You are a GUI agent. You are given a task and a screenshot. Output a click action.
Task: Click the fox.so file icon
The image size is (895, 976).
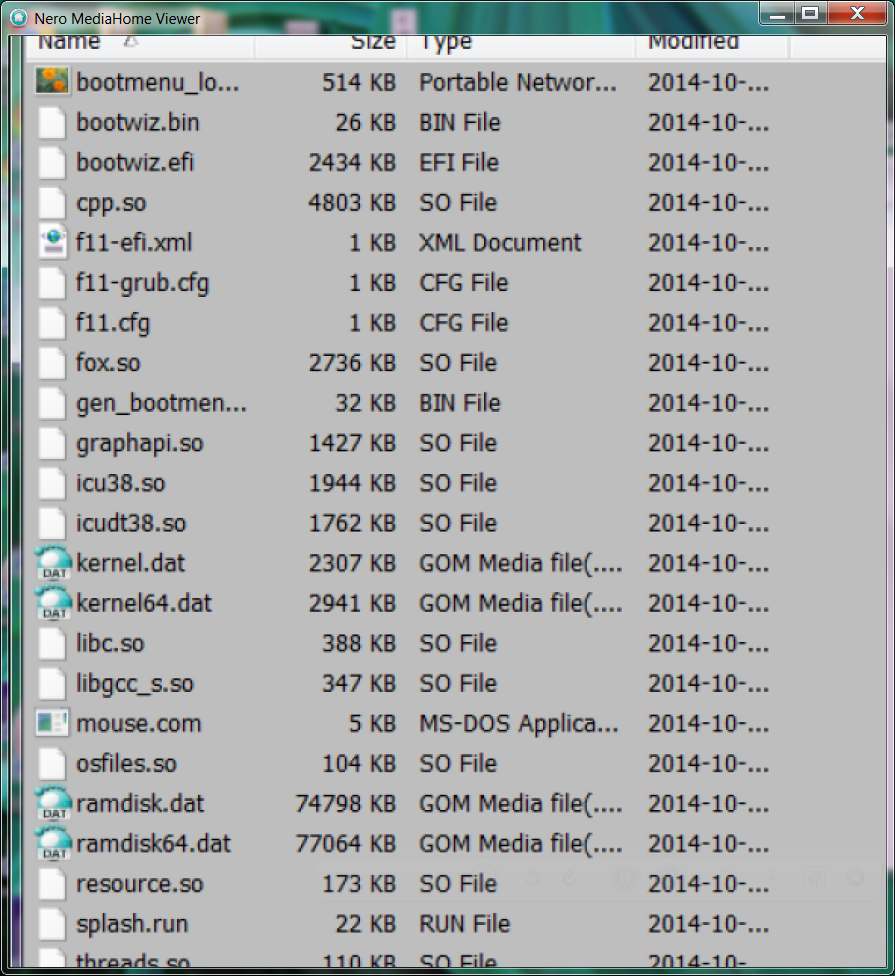pos(52,363)
